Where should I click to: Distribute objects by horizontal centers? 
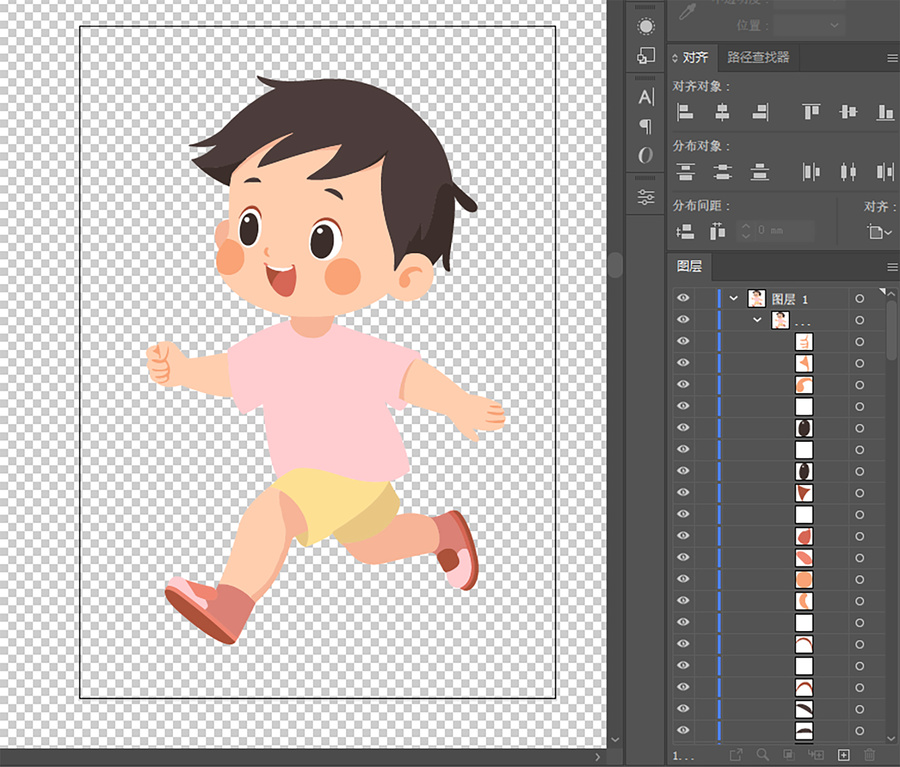click(x=848, y=172)
